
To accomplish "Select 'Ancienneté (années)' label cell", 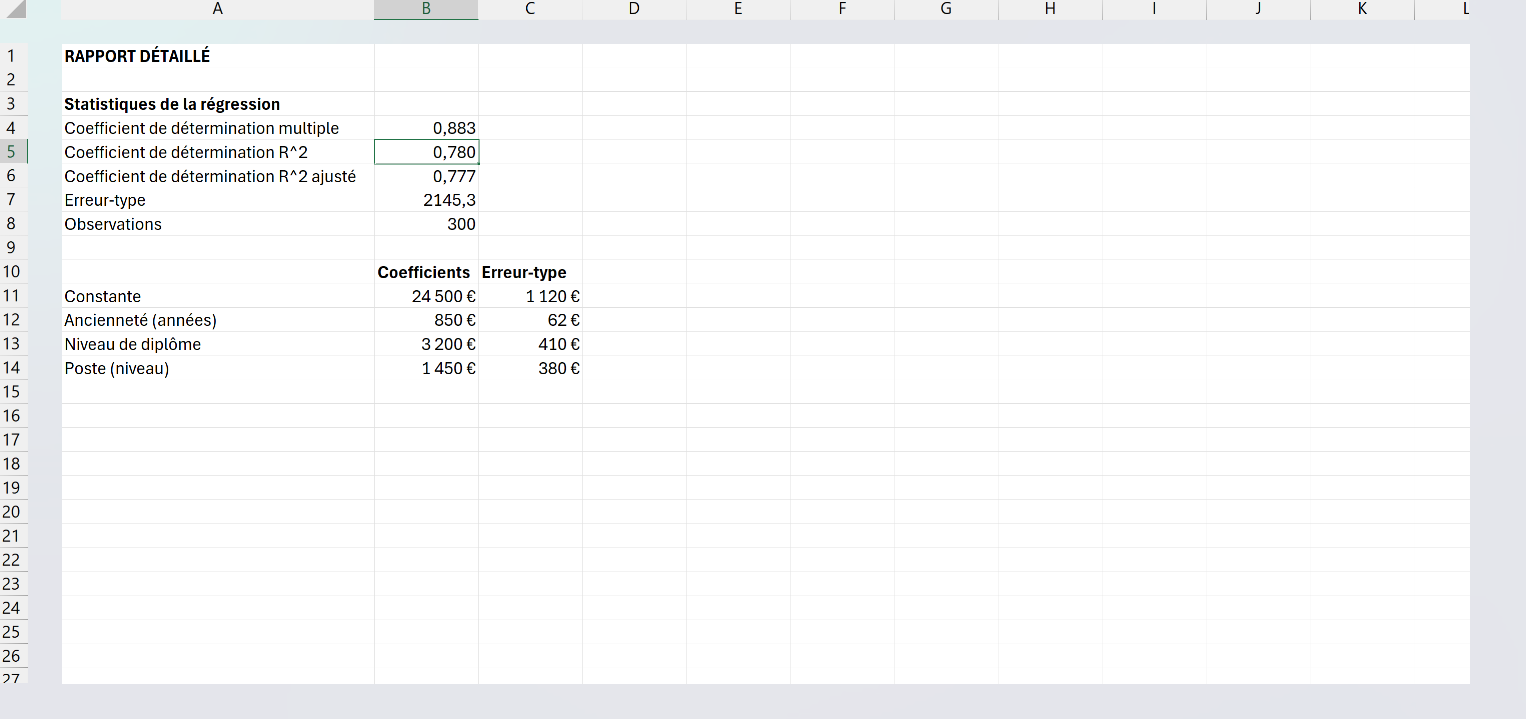I will [218, 320].
